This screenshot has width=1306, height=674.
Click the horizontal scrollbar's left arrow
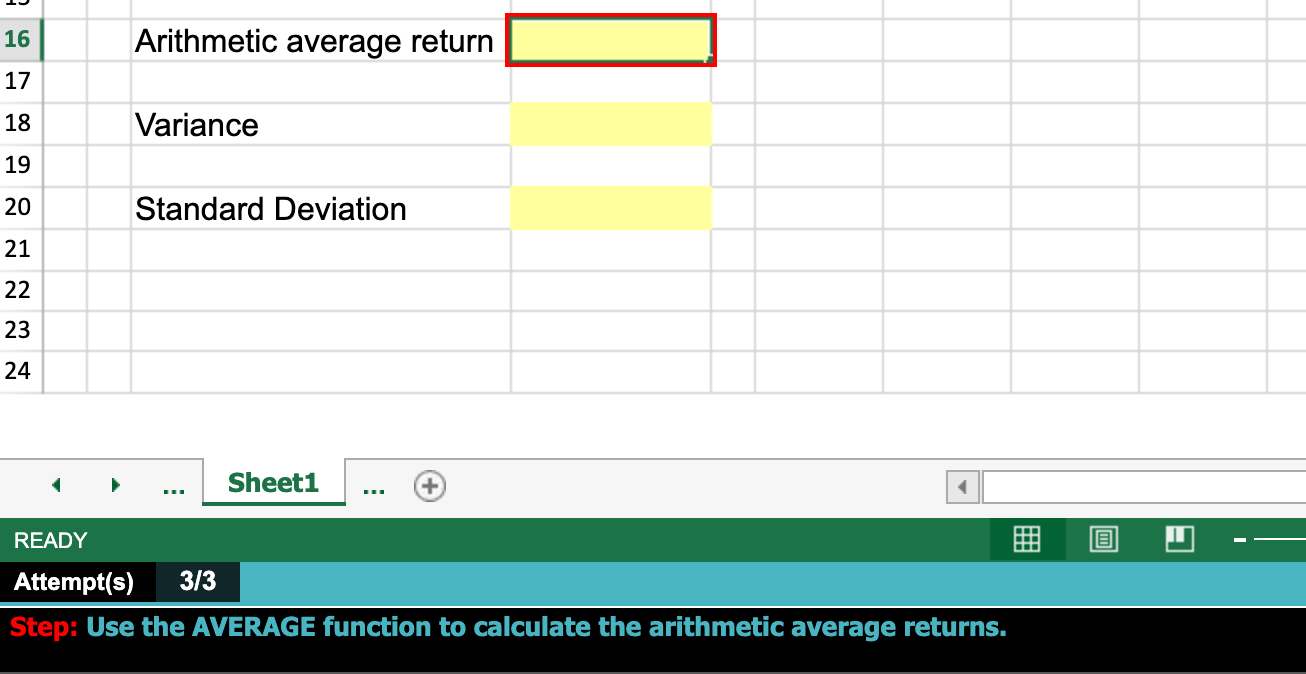[x=961, y=487]
